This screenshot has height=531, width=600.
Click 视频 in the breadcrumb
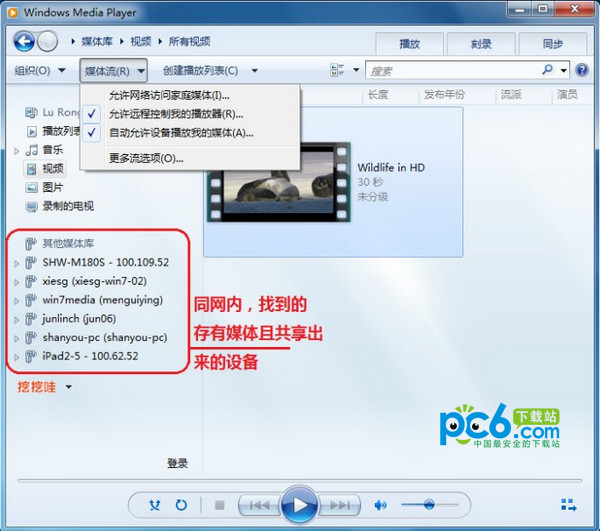[x=141, y=41]
